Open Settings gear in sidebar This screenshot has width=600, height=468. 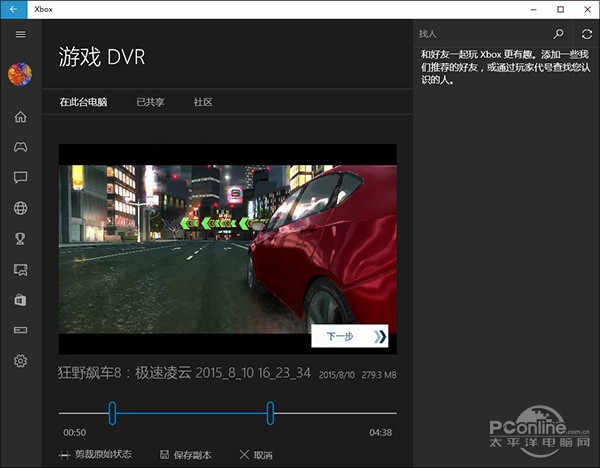(x=20, y=361)
